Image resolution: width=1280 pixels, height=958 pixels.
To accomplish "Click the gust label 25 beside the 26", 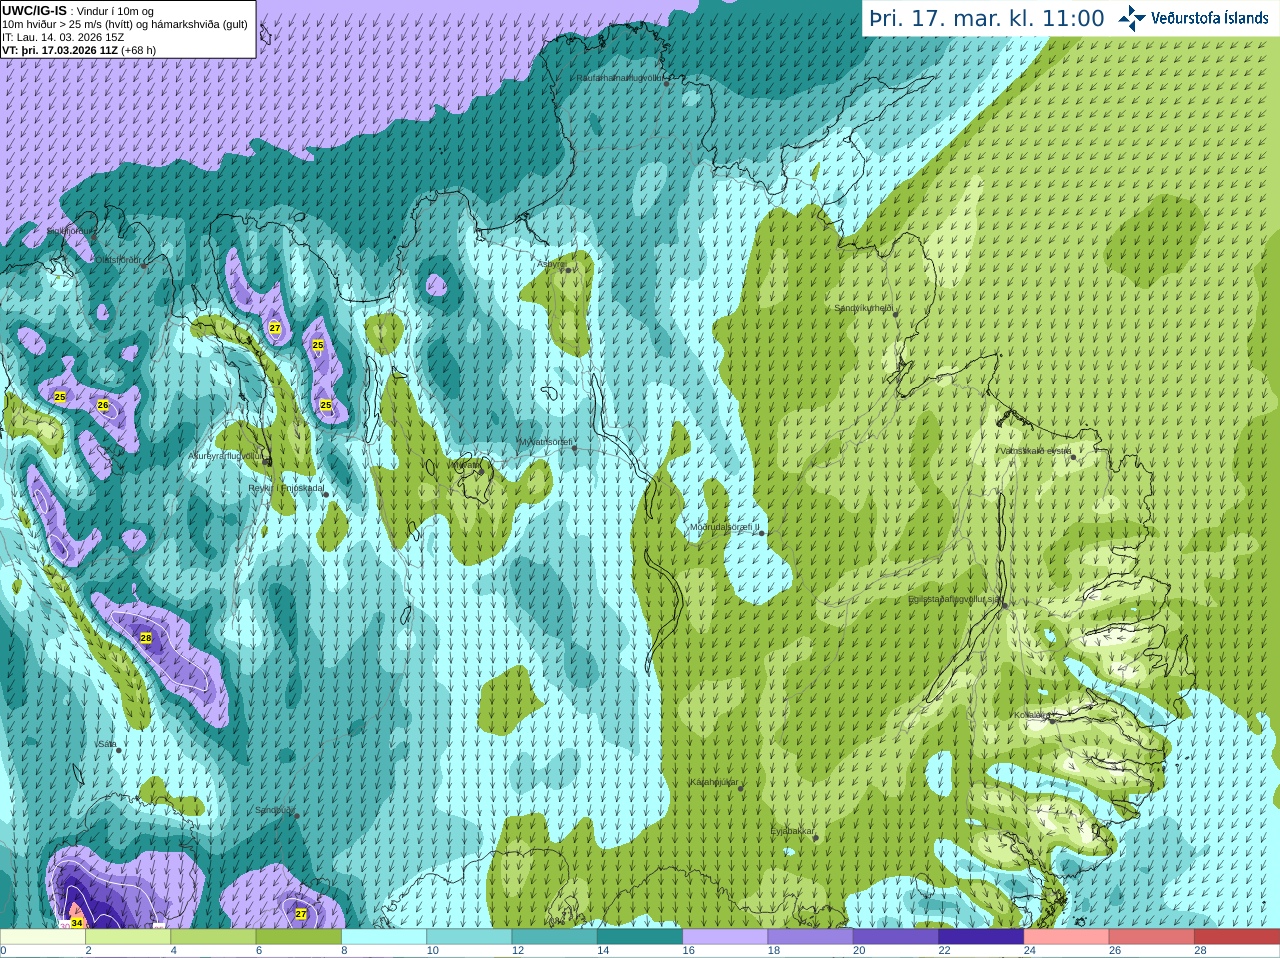I will tap(60, 397).
